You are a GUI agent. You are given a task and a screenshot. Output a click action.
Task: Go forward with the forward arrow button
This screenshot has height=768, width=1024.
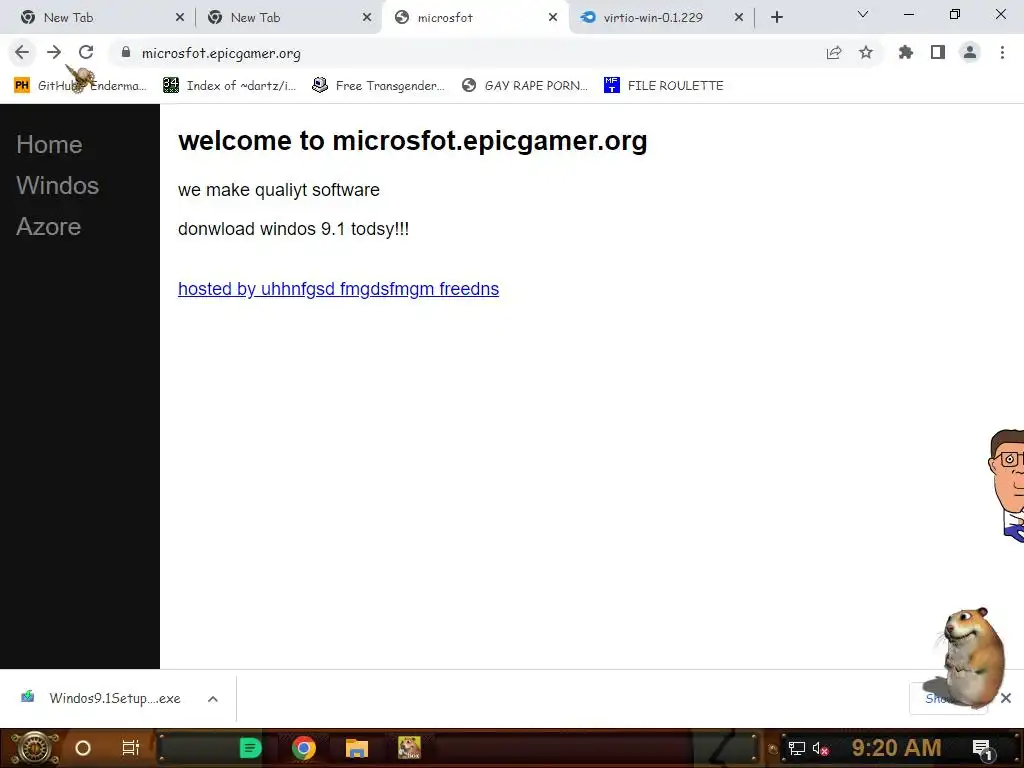pyautogui.click(x=54, y=52)
